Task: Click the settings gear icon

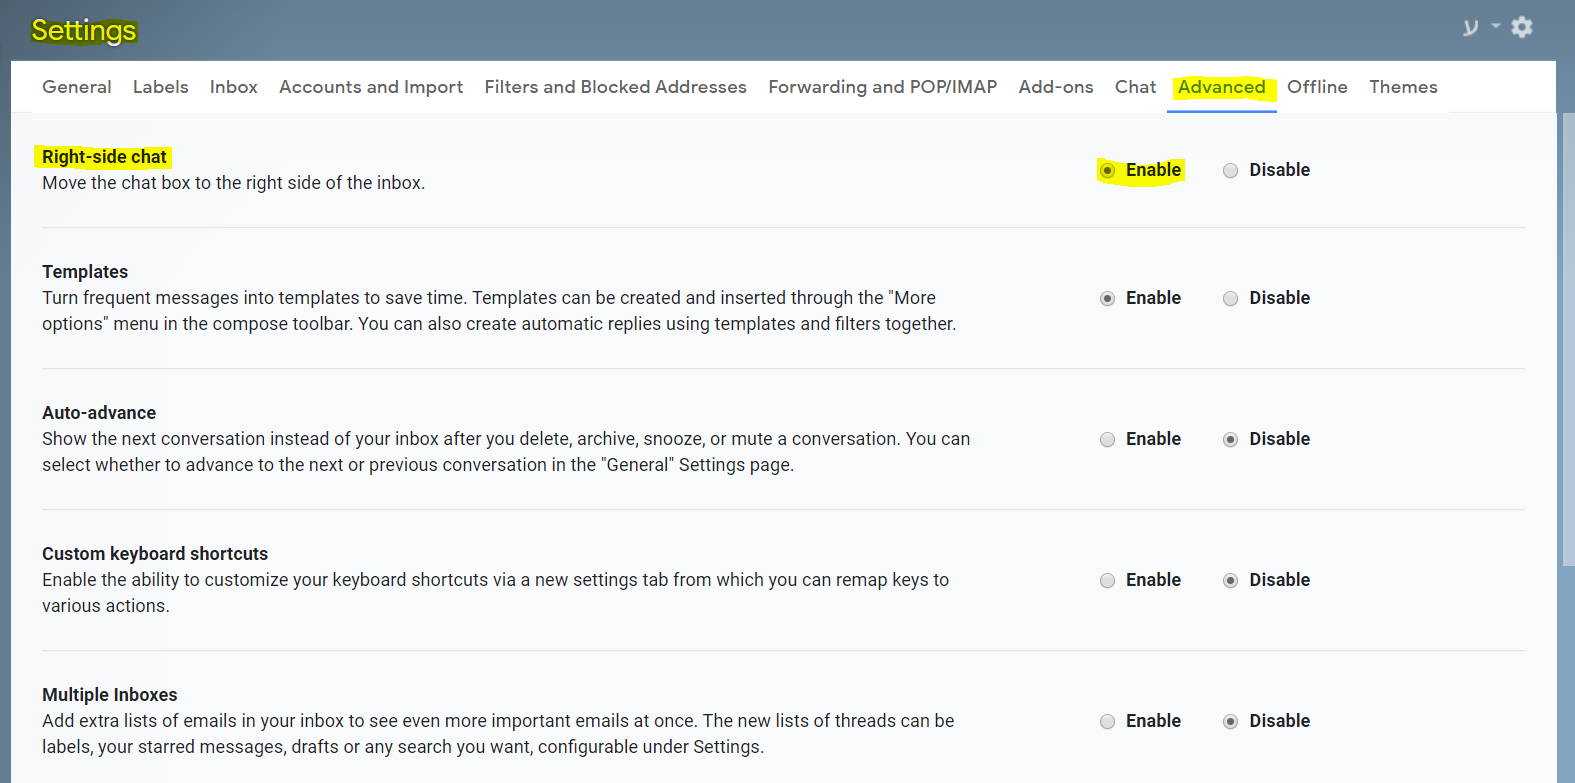Action: point(1521,27)
